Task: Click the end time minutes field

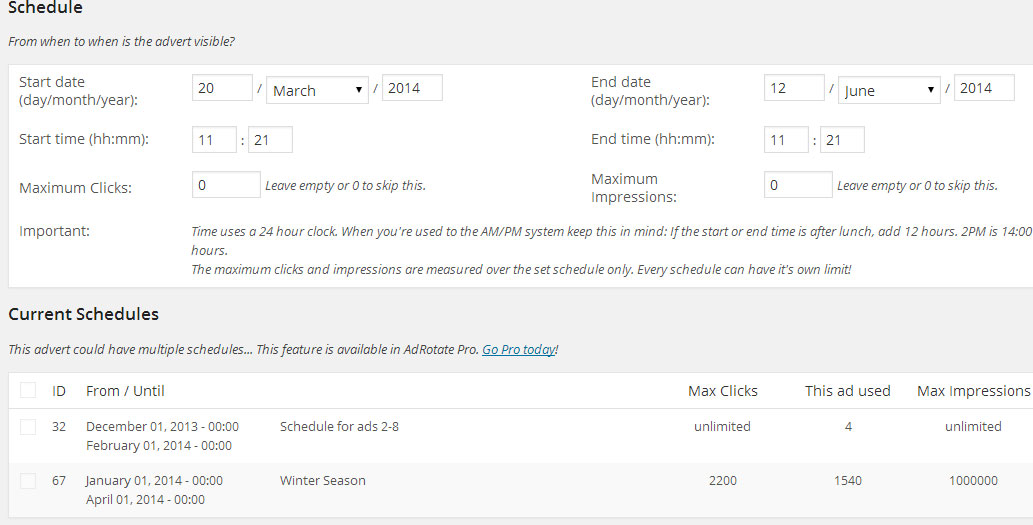Action: (x=842, y=140)
